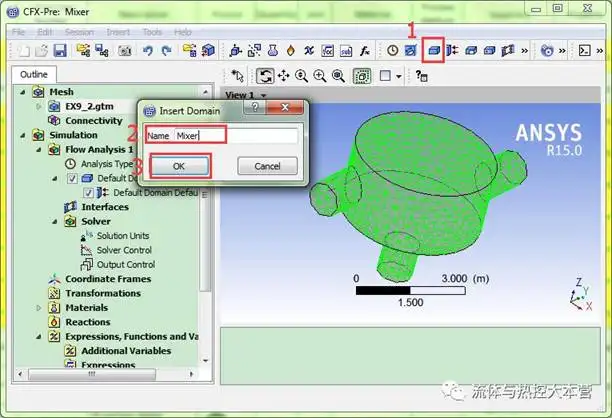The width and height of the screenshot is (612, 418).
Task: Select Interfaces in the outline tree
Action: click(105, 207)
